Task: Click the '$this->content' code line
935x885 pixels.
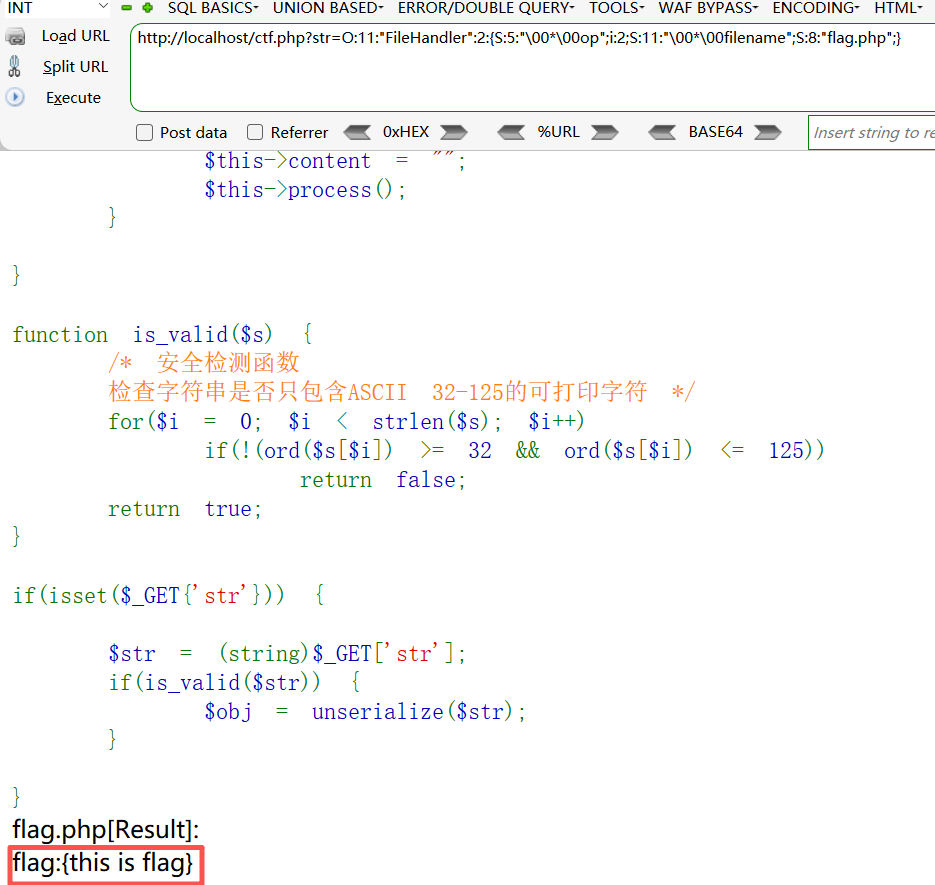Action: point(335,161)
